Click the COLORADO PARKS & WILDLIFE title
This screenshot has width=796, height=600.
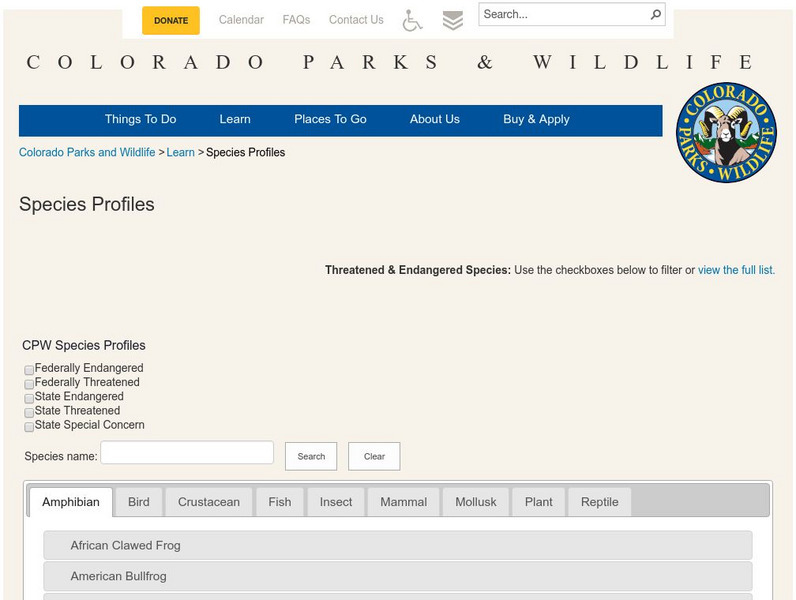pos(390,62)
